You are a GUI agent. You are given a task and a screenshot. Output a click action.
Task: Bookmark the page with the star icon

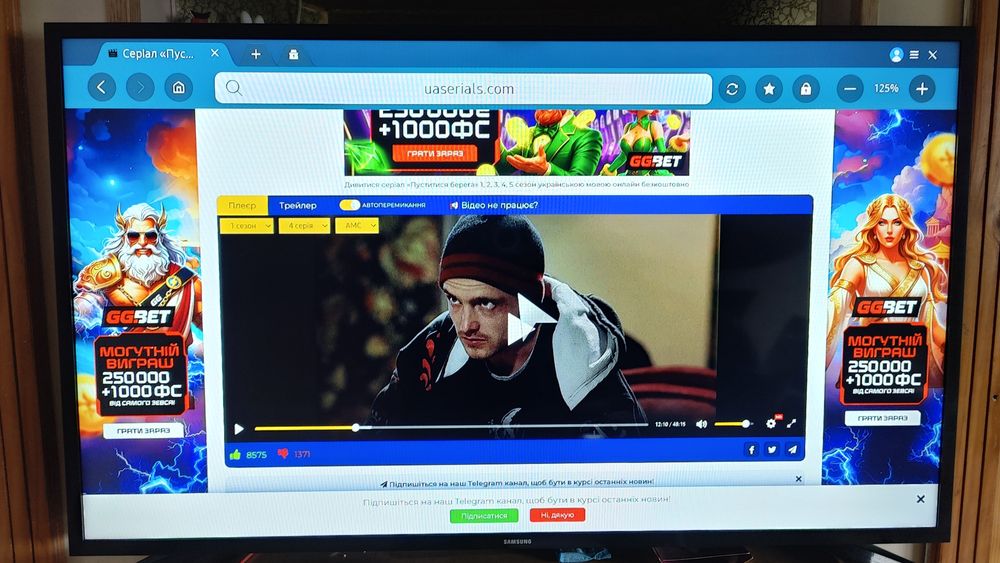(x=769, y=89)
